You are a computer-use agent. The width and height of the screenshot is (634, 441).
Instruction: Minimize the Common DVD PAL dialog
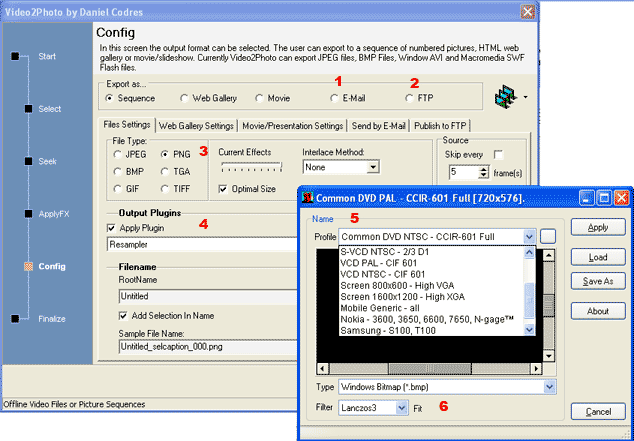pyautogui.click(x=587, y=198)
